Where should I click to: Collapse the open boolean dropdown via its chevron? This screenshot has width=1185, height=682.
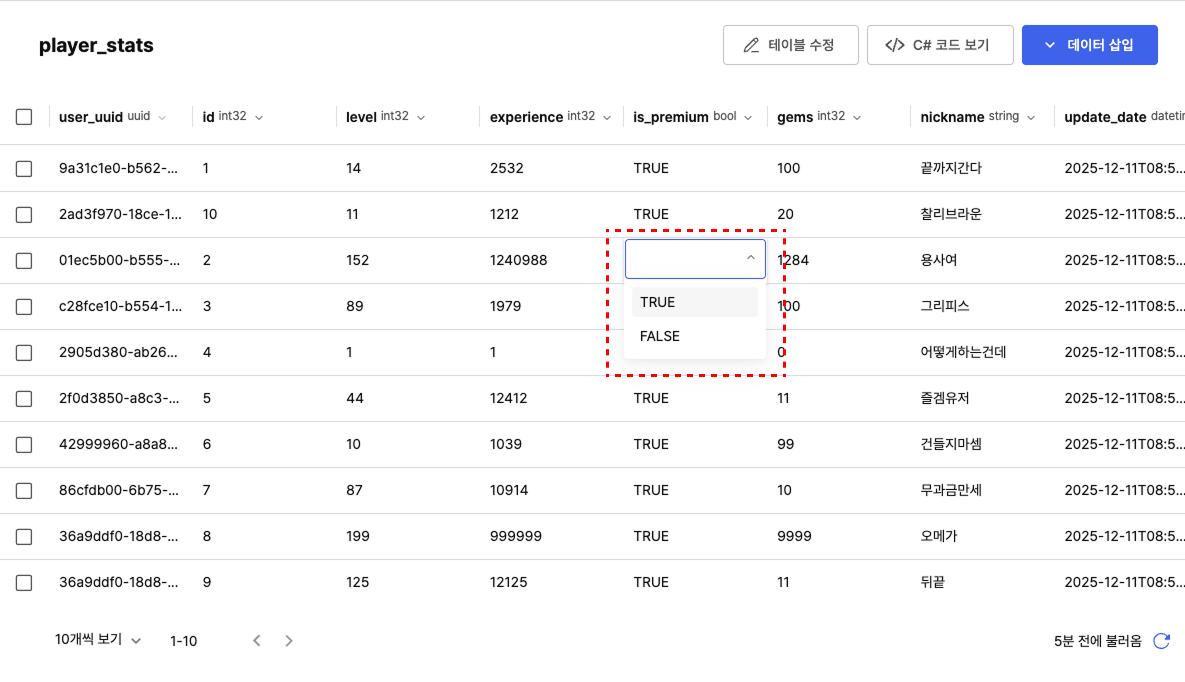point(751,258)
